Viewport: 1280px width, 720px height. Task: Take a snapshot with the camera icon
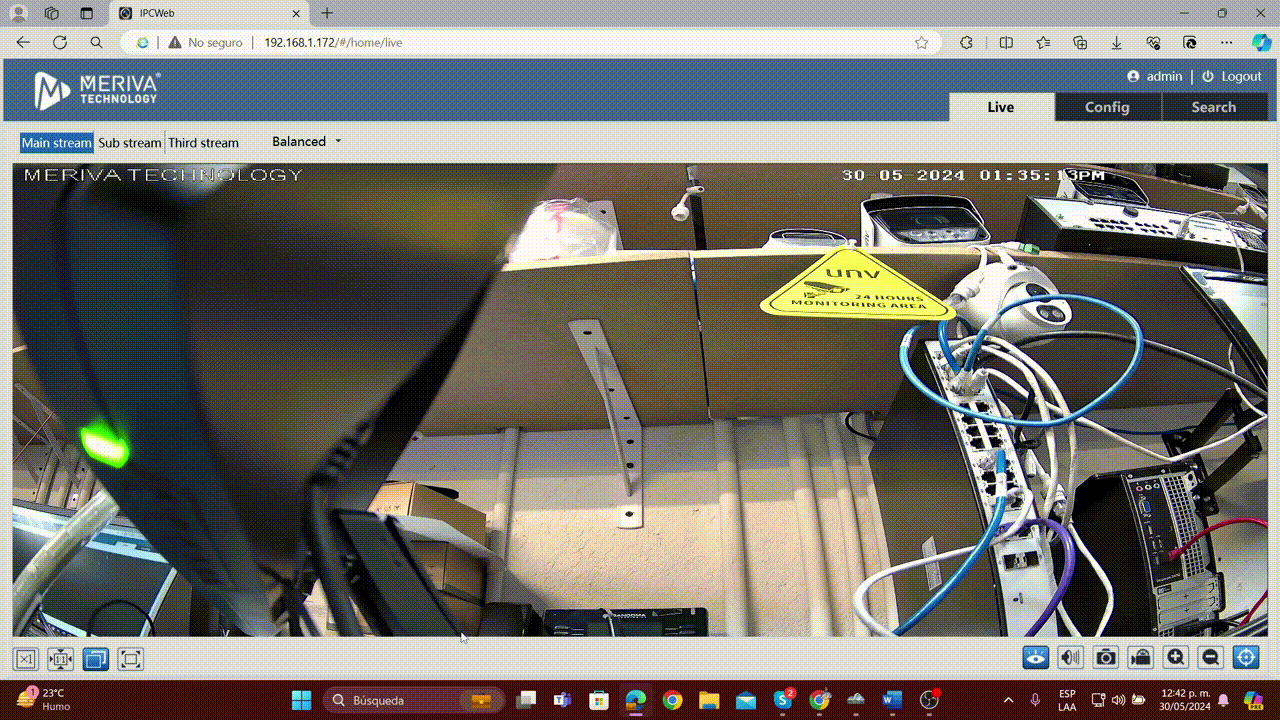tap(1105, 657)
